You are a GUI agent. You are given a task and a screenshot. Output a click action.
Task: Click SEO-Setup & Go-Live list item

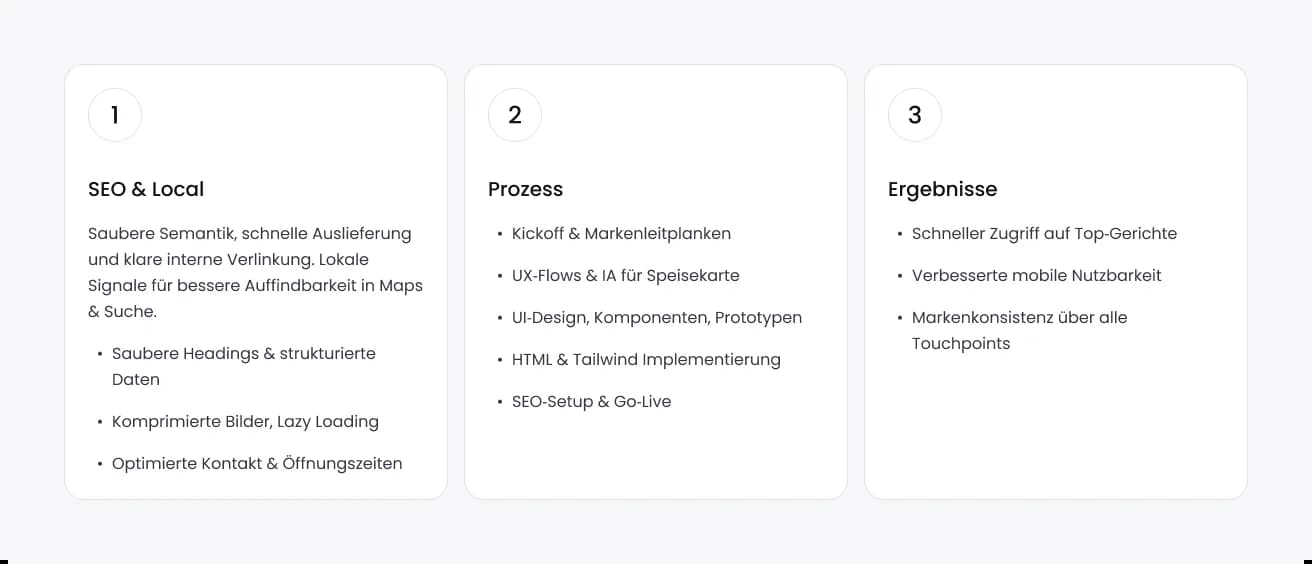coord(591,401)
